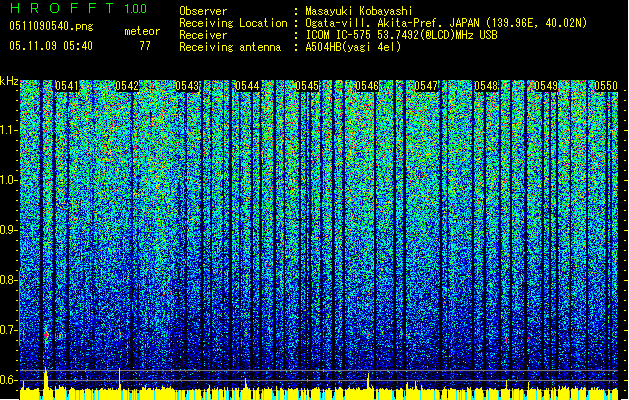
Task: Click the 0550 time marker label
Action: tap(606, 86)
